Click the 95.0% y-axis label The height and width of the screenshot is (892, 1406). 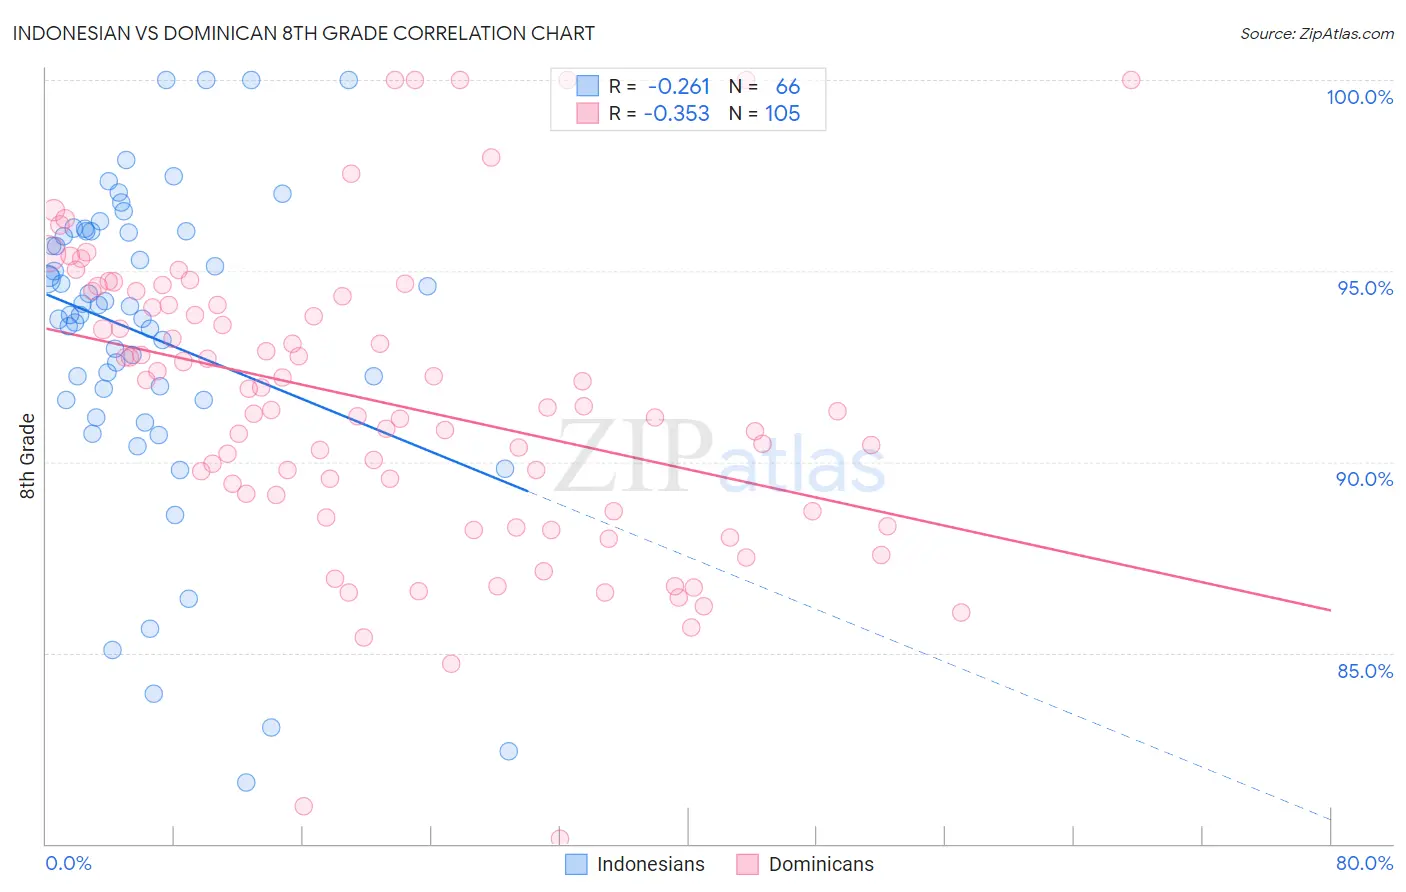[x=1365, y=288]
